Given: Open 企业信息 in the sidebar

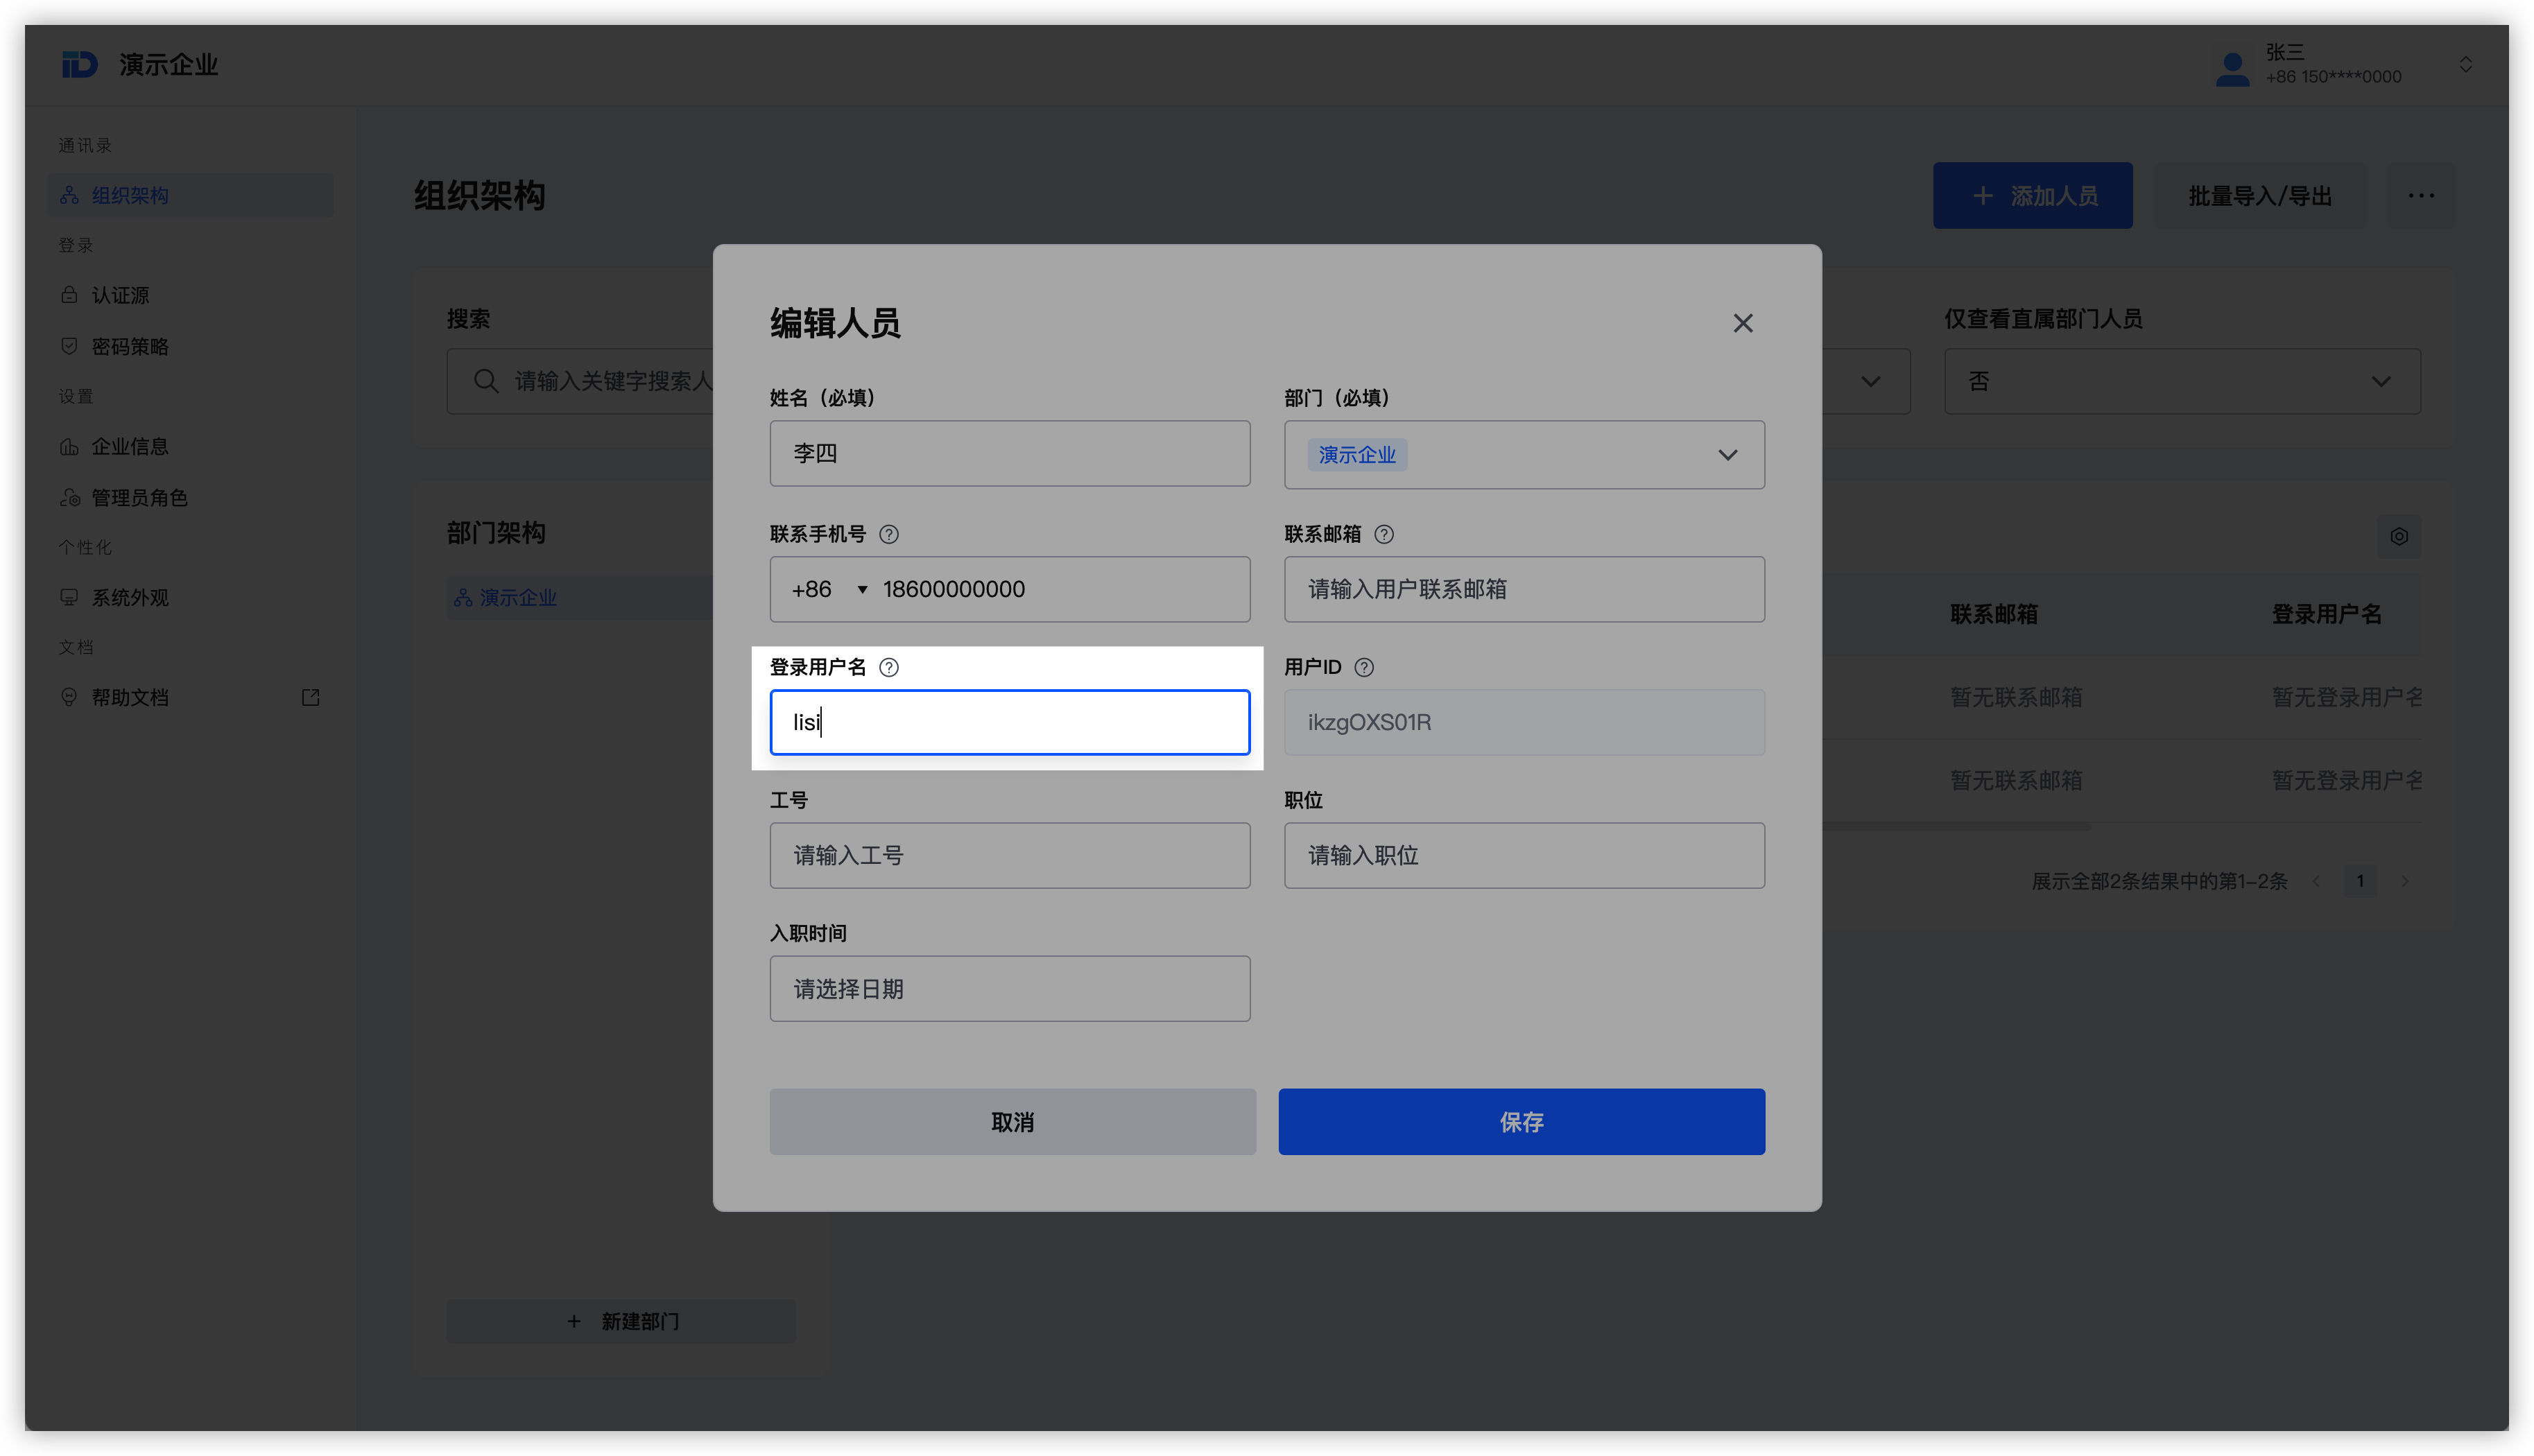Looking at the screenshot, I should (x=190, y=446).
